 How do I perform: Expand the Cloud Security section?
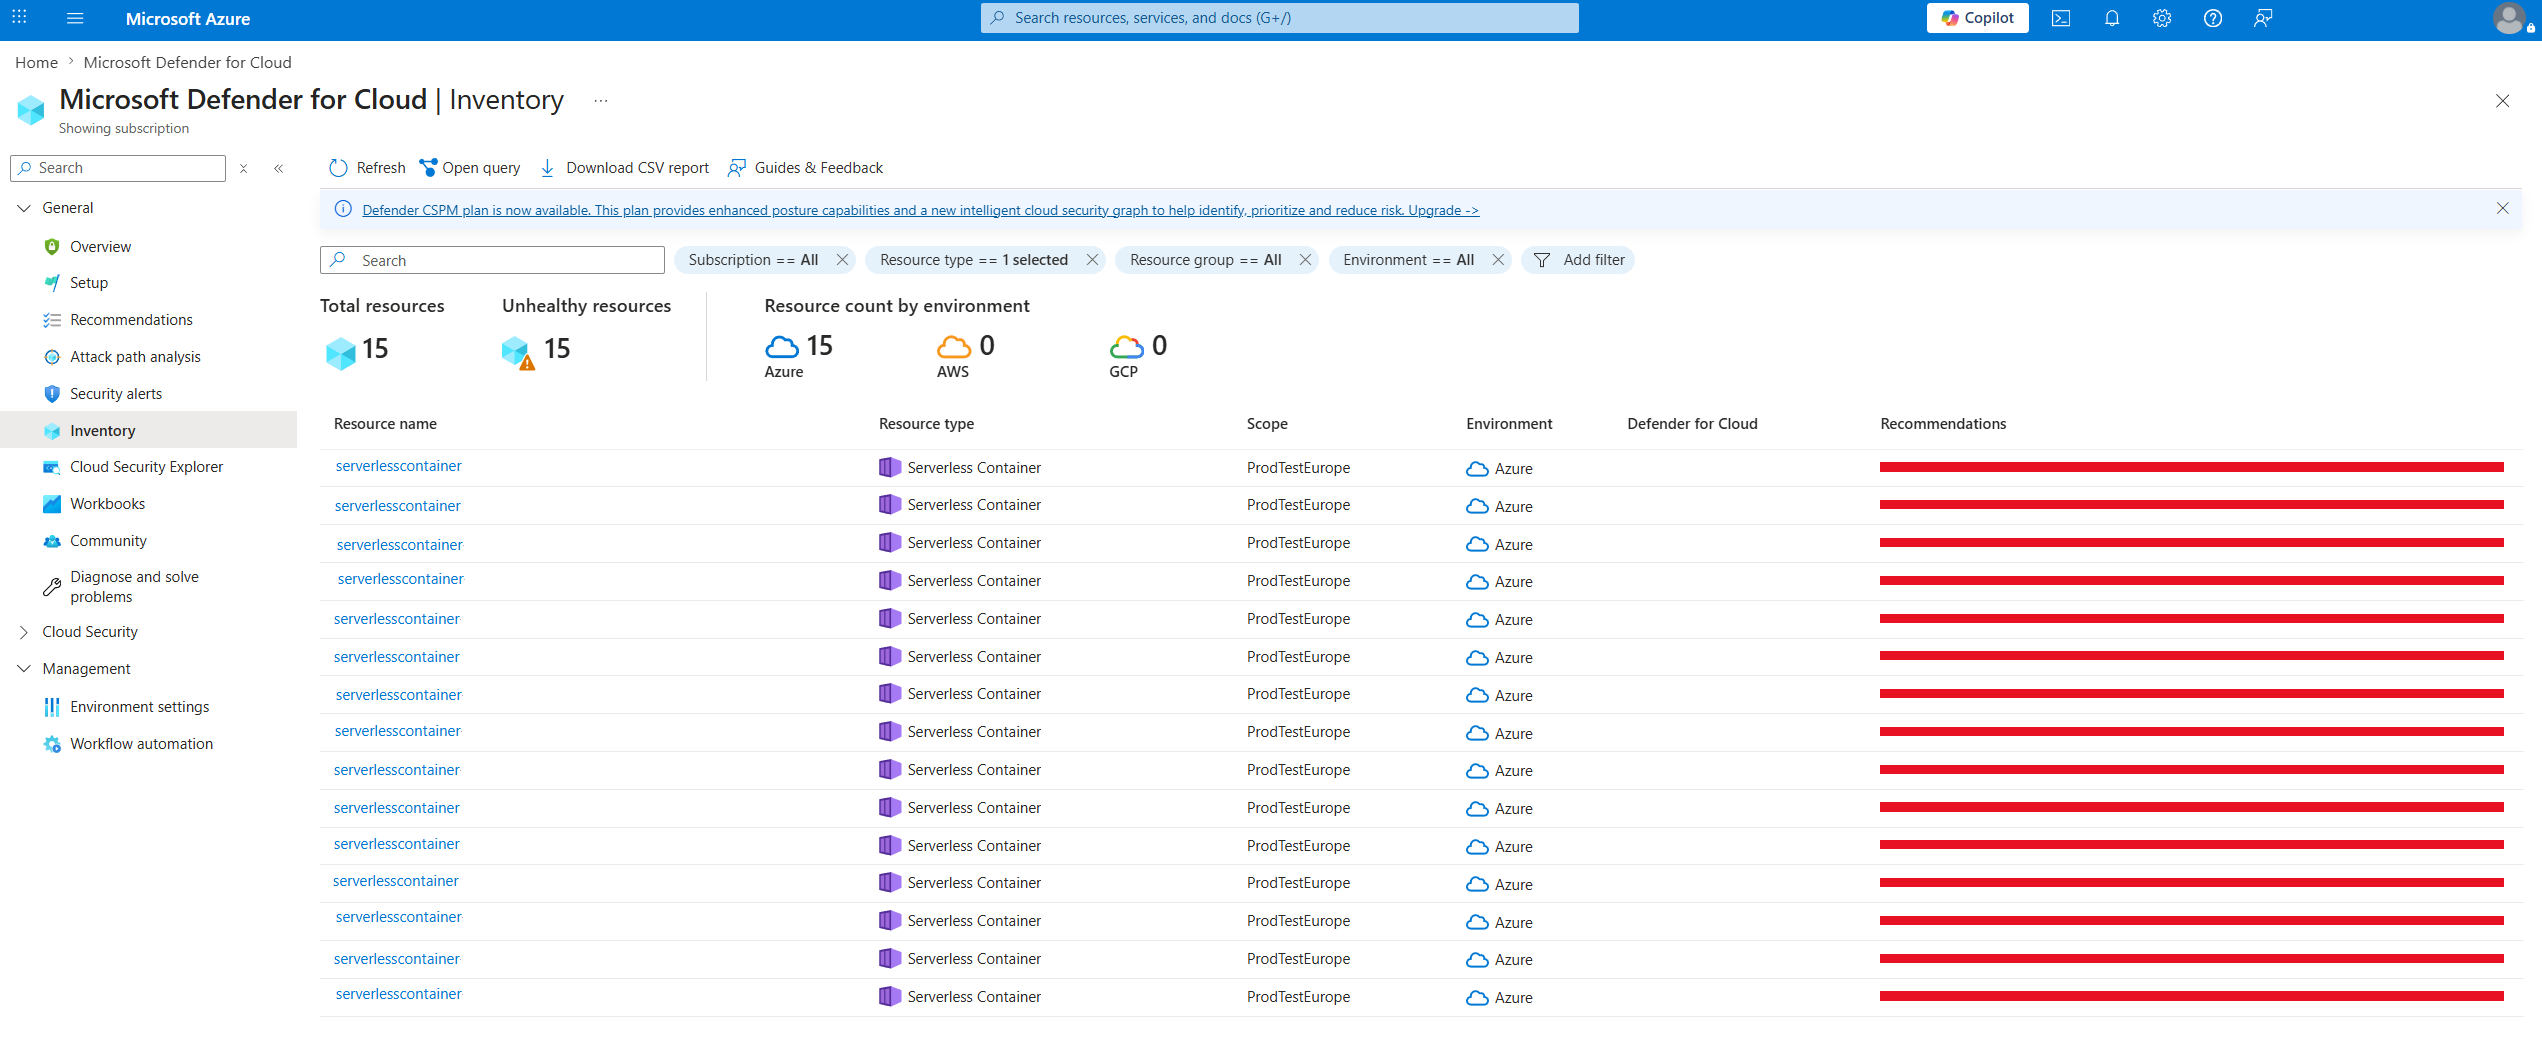coord(24,632)
